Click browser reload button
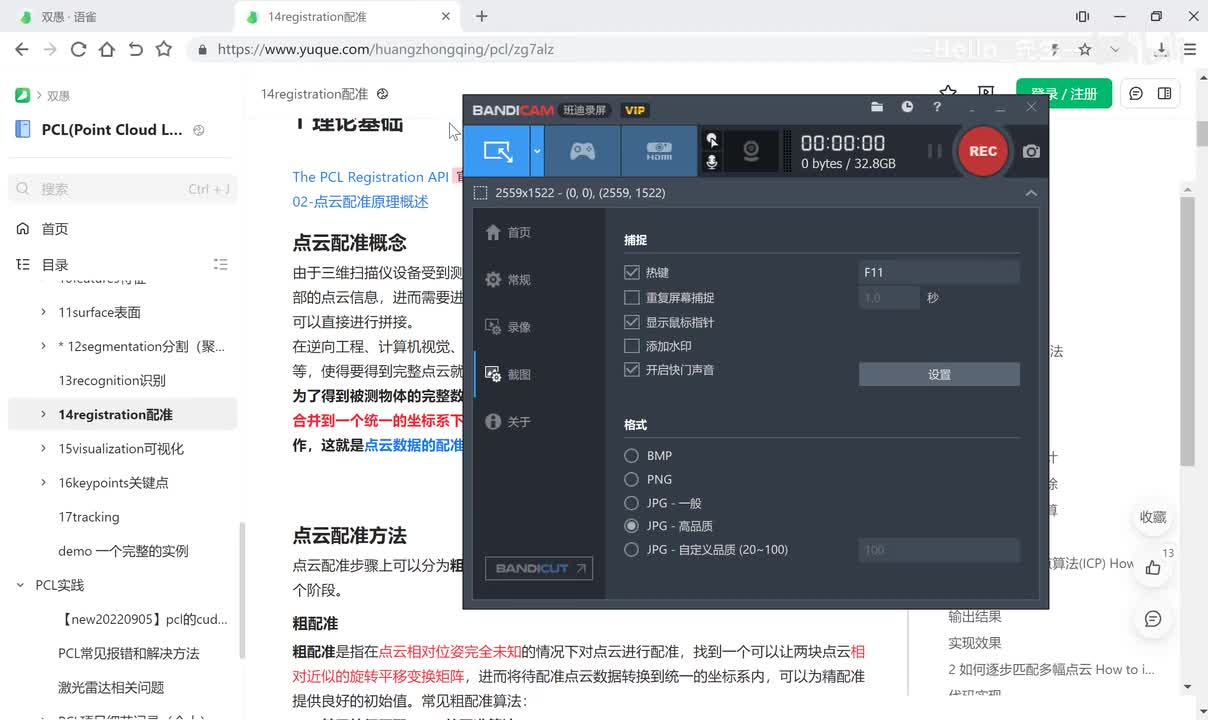The height and width of the screenshot is (720, 1208). (x=78, y=49)
